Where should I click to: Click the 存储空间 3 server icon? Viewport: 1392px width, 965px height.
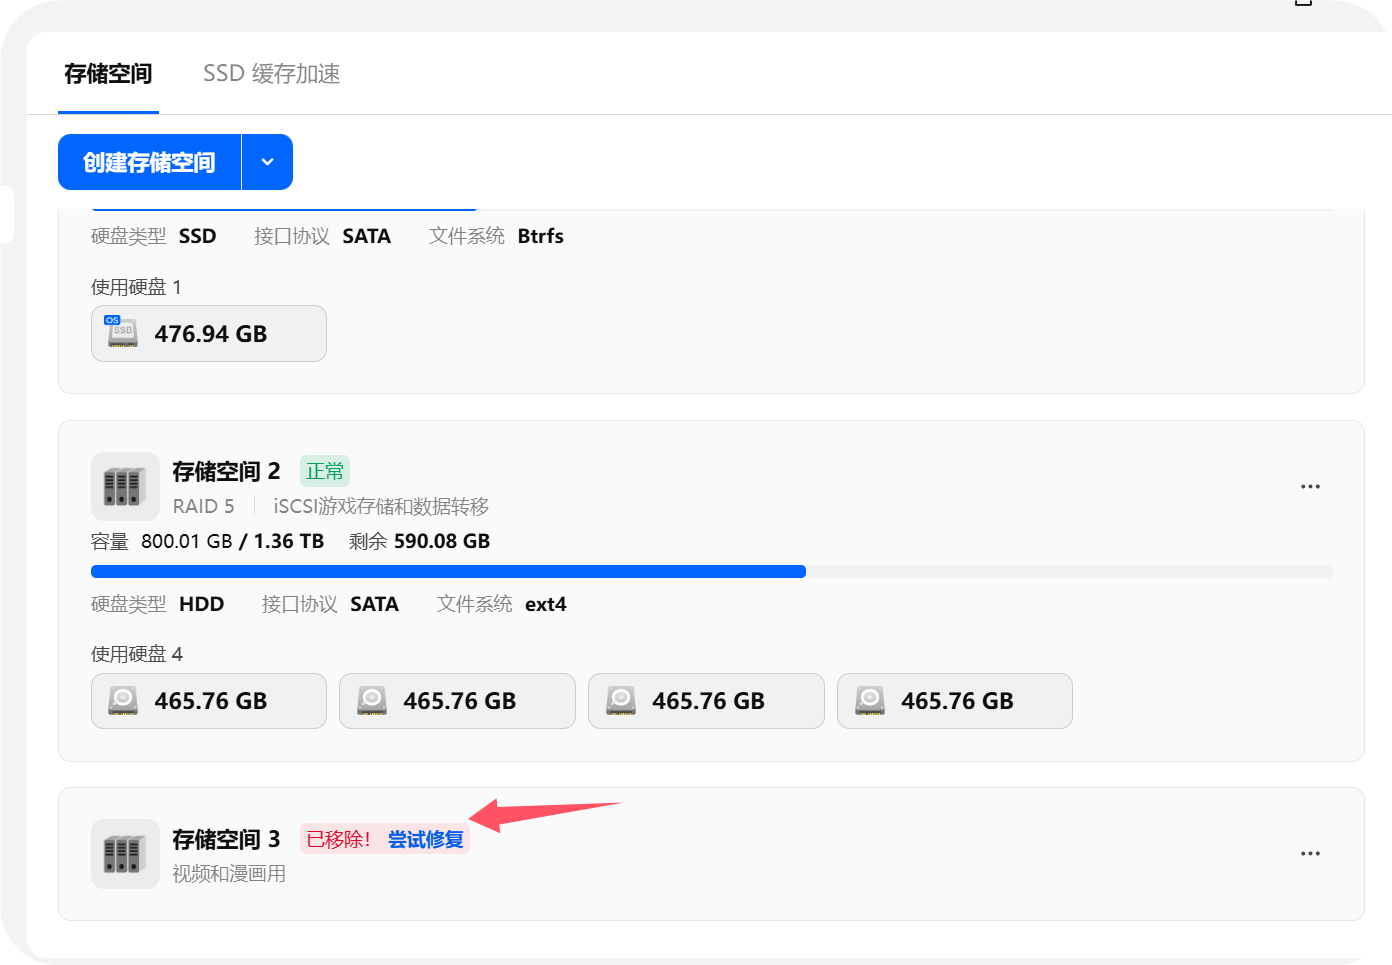coord(125,854)
